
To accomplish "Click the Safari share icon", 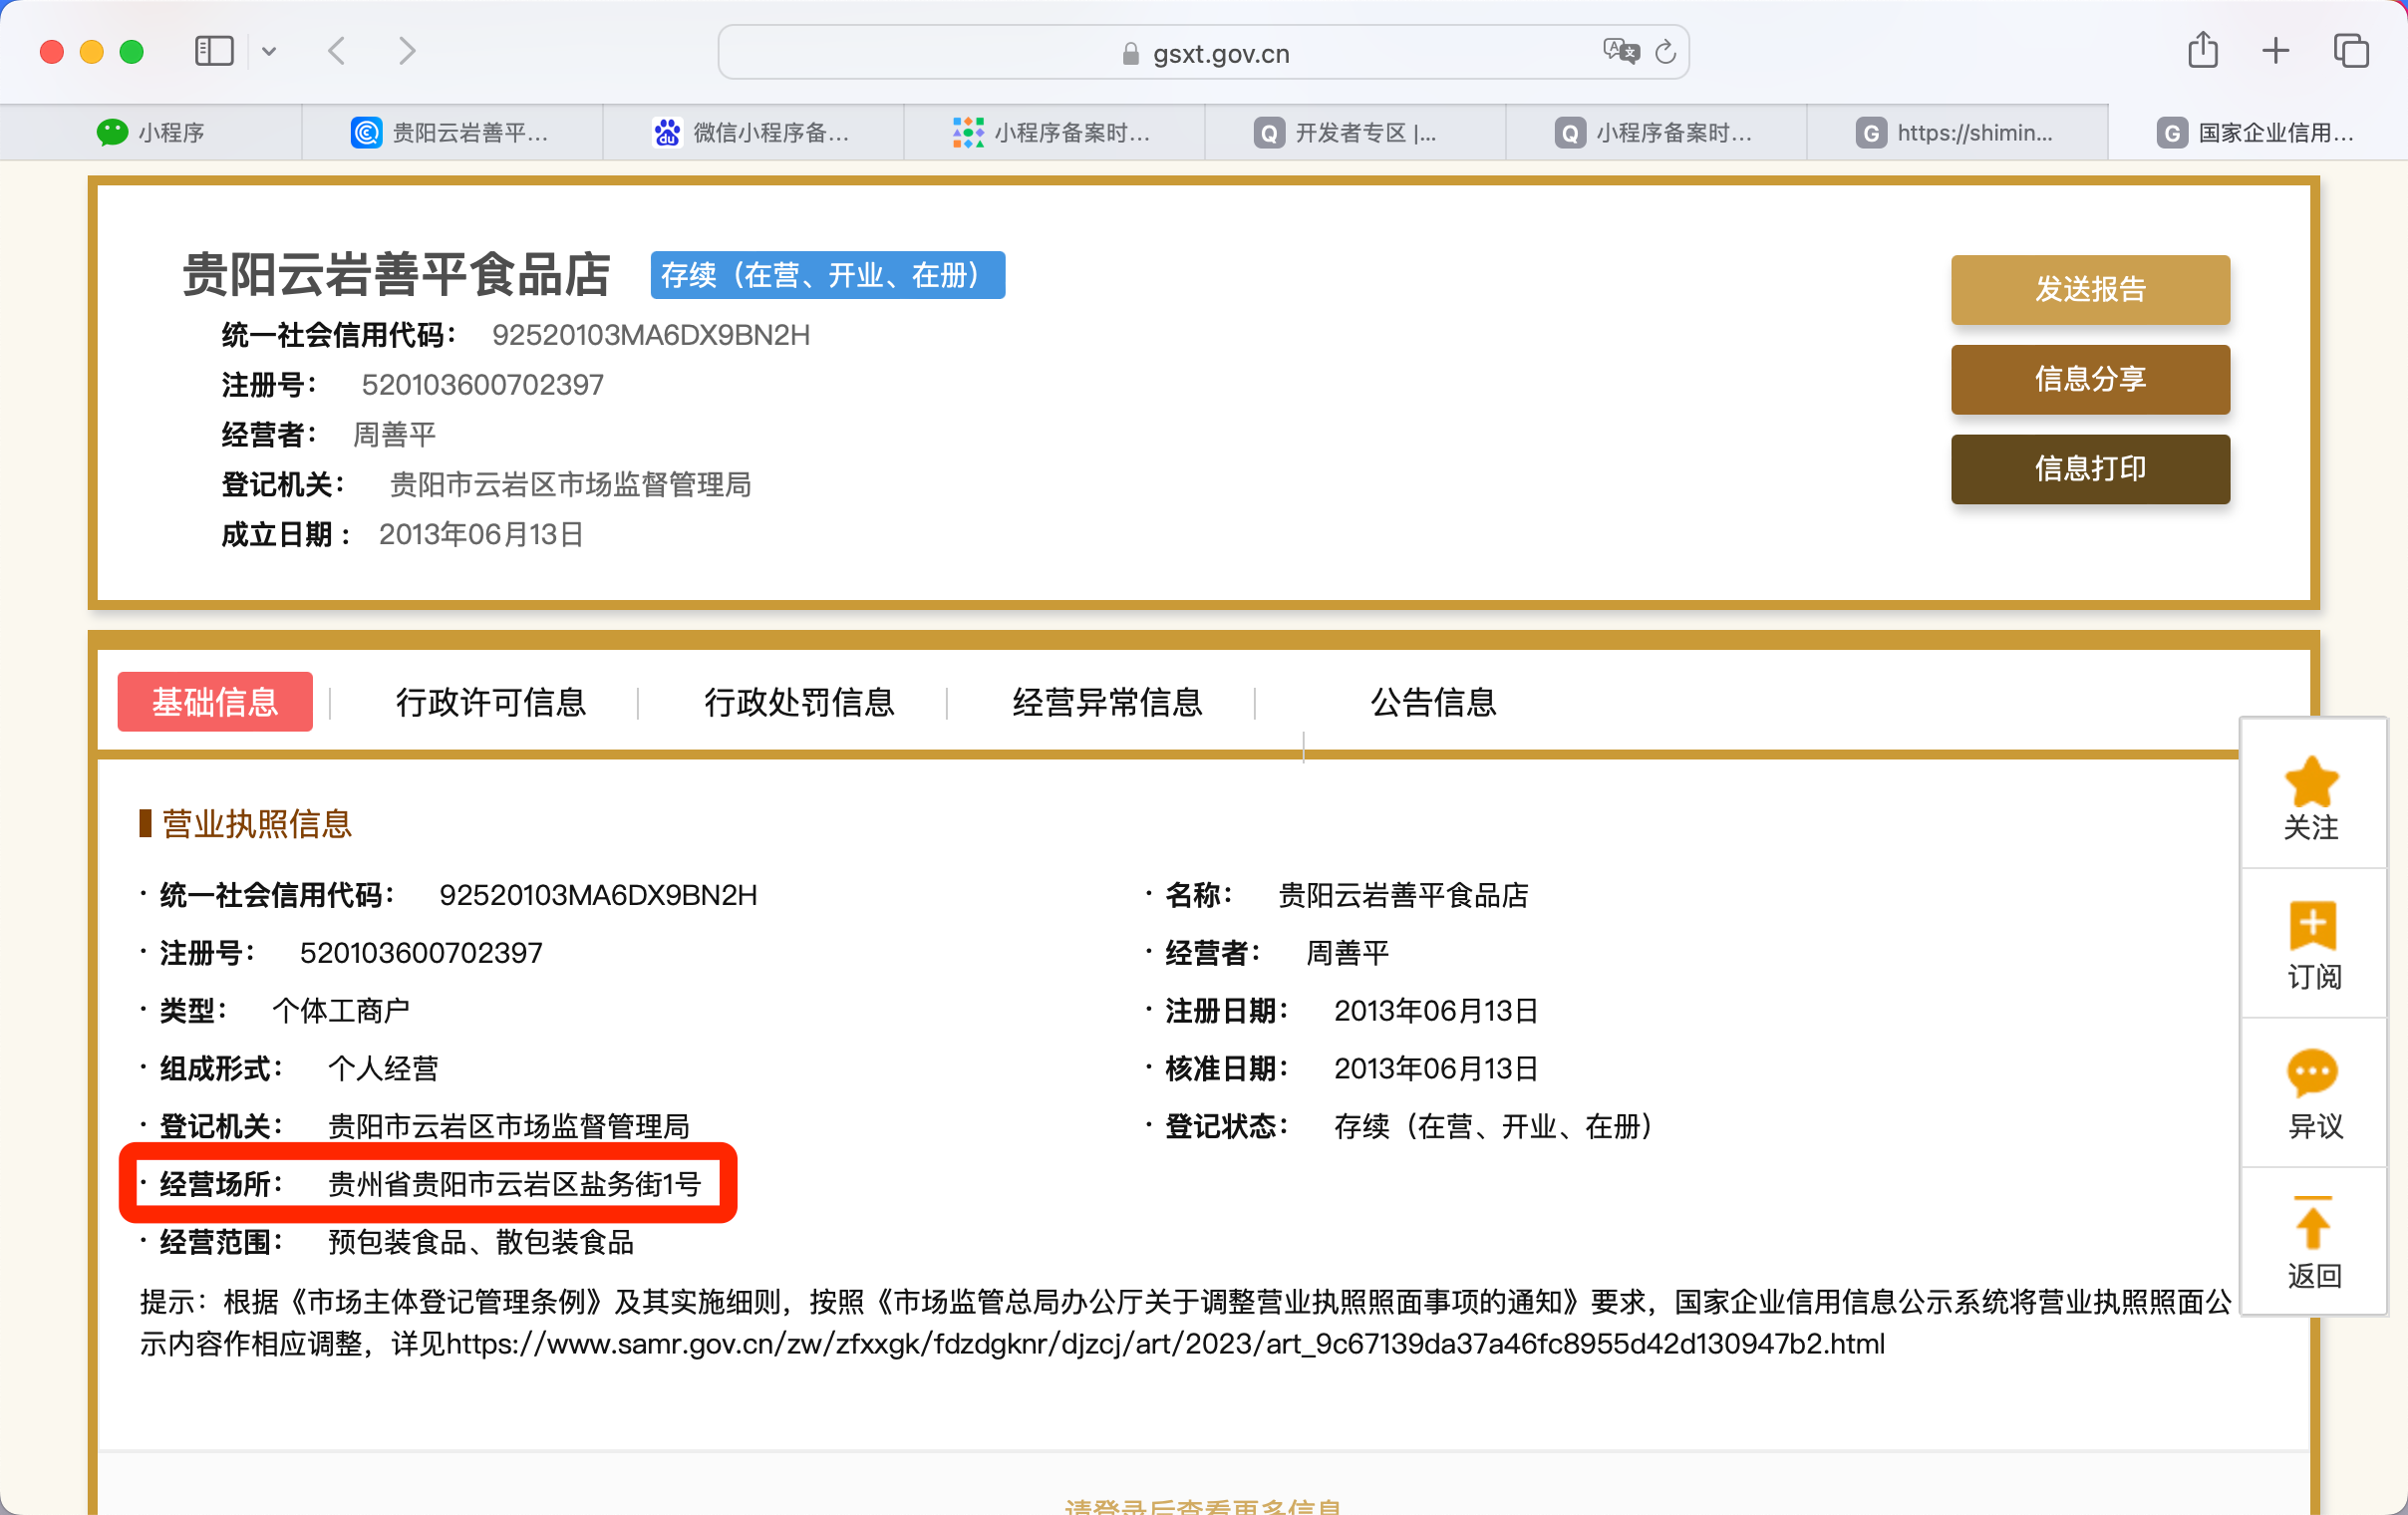I will [x=2202, y=51].
